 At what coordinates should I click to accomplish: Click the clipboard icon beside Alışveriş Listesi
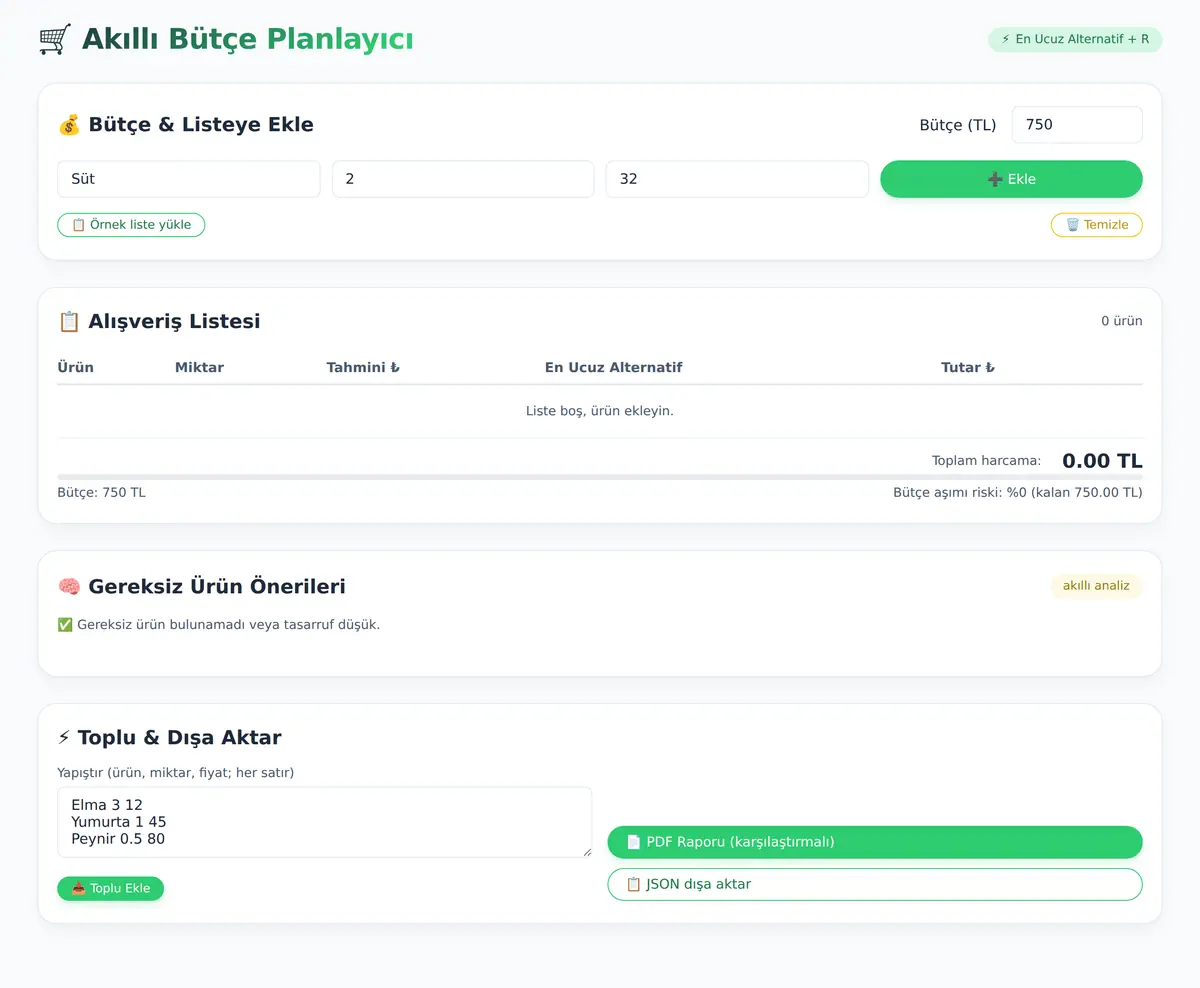69,321
